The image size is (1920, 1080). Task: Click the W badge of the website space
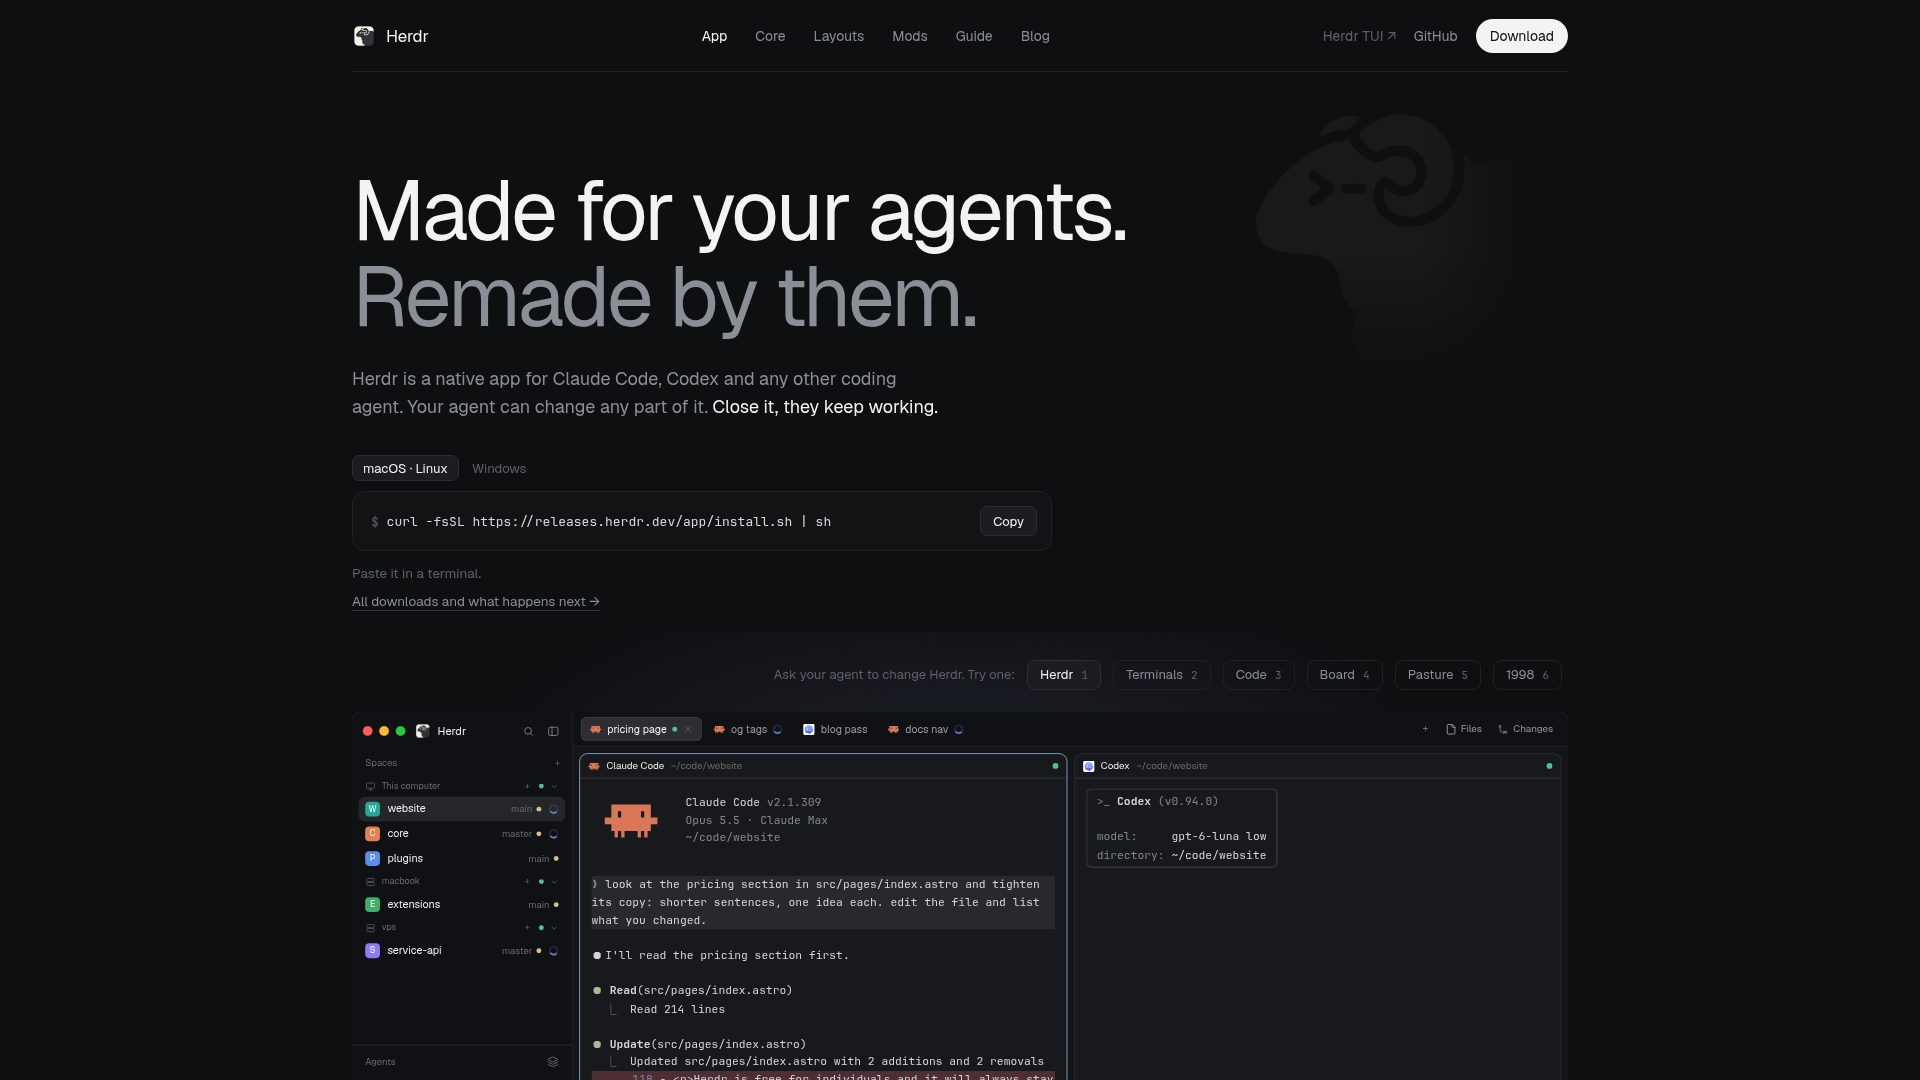372,809
